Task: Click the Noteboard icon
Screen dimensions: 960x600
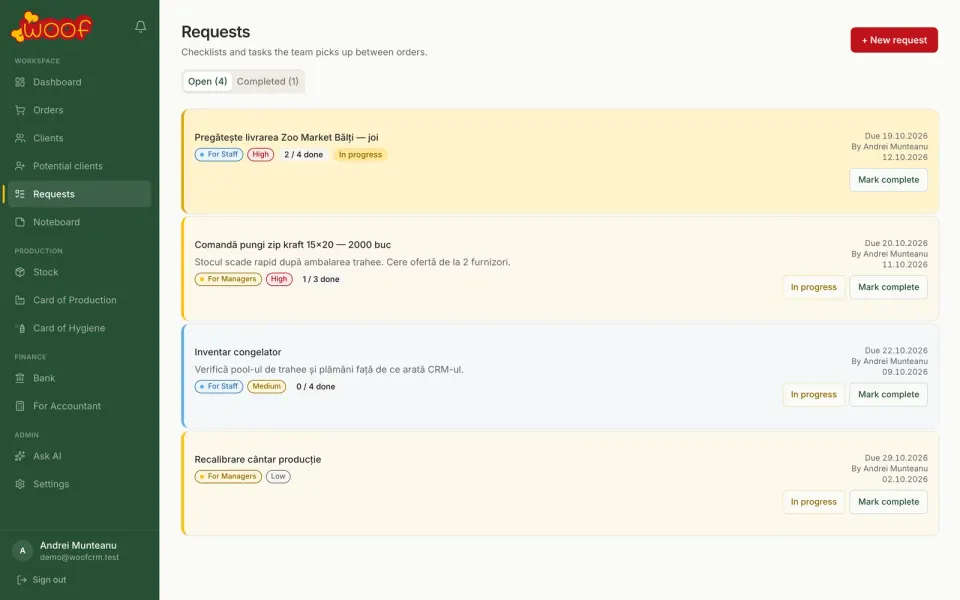Action: click(20, 222)
